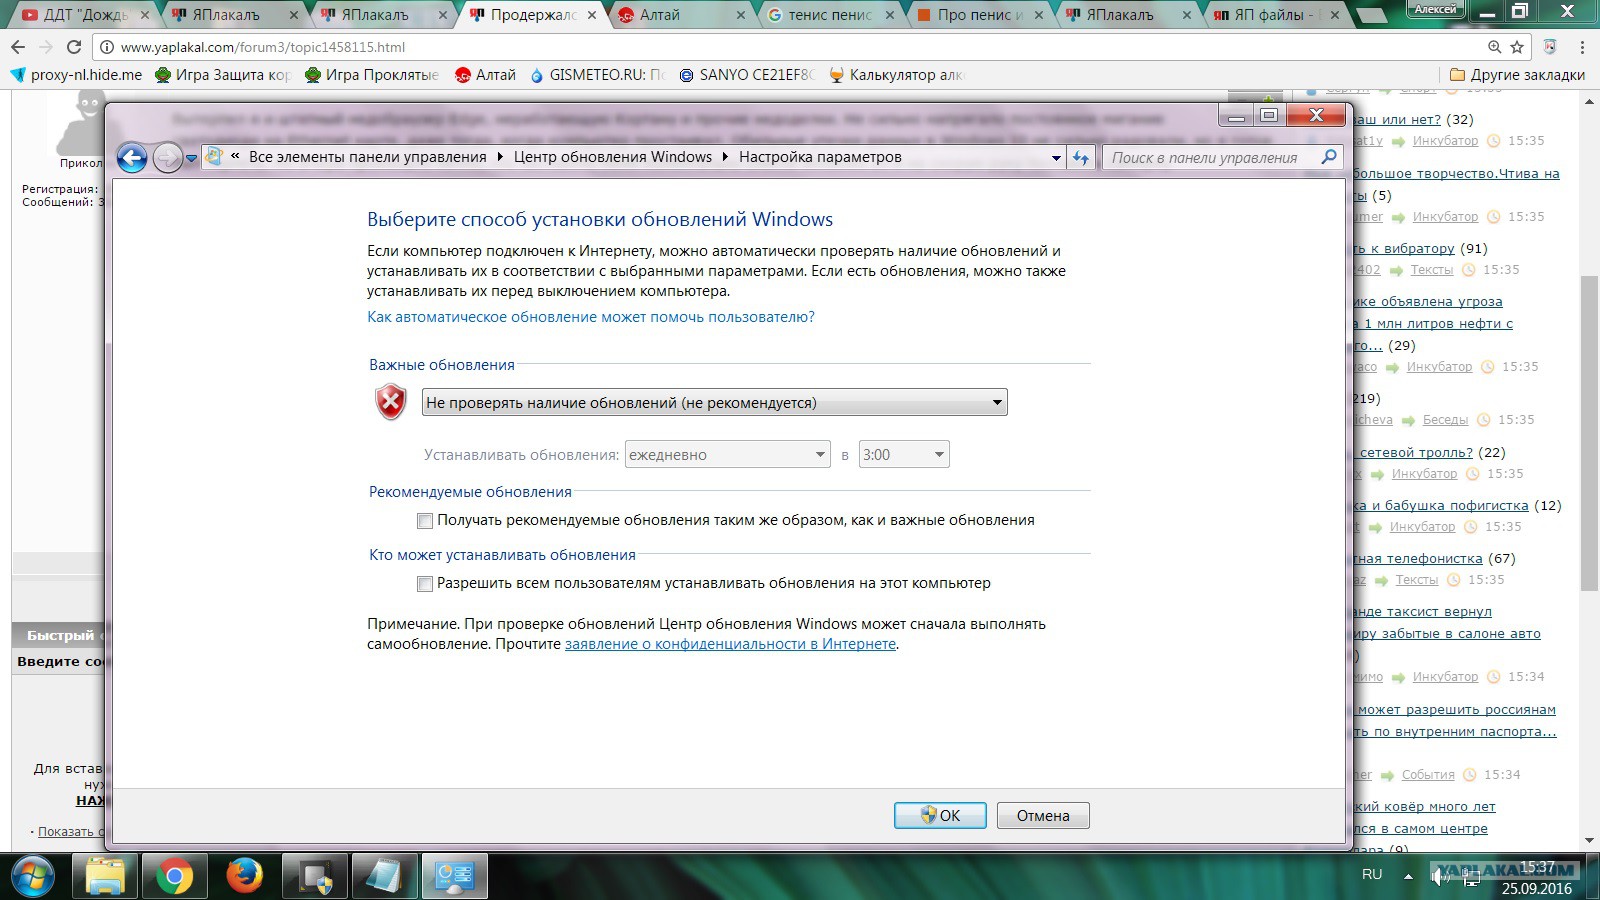Open the Алексей profile button in Chrome
1600x900 pixels.
tap(1436, 9)
